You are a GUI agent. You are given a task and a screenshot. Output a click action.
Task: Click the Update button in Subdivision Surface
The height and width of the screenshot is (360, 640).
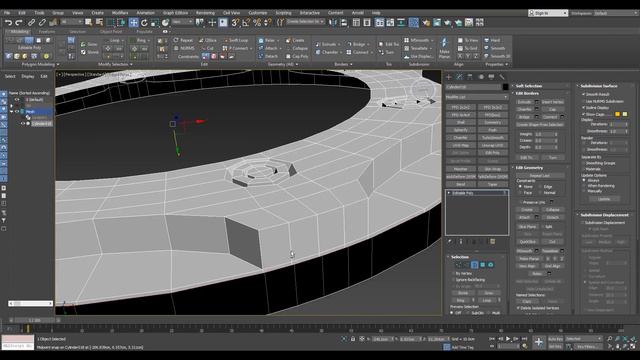(604, 199)
